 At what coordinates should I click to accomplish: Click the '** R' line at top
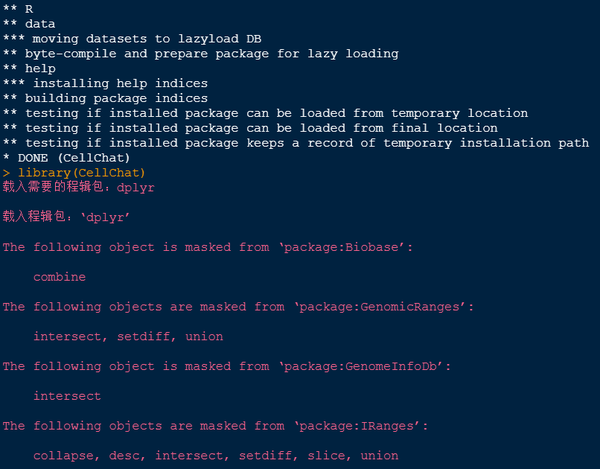[18, 8]
